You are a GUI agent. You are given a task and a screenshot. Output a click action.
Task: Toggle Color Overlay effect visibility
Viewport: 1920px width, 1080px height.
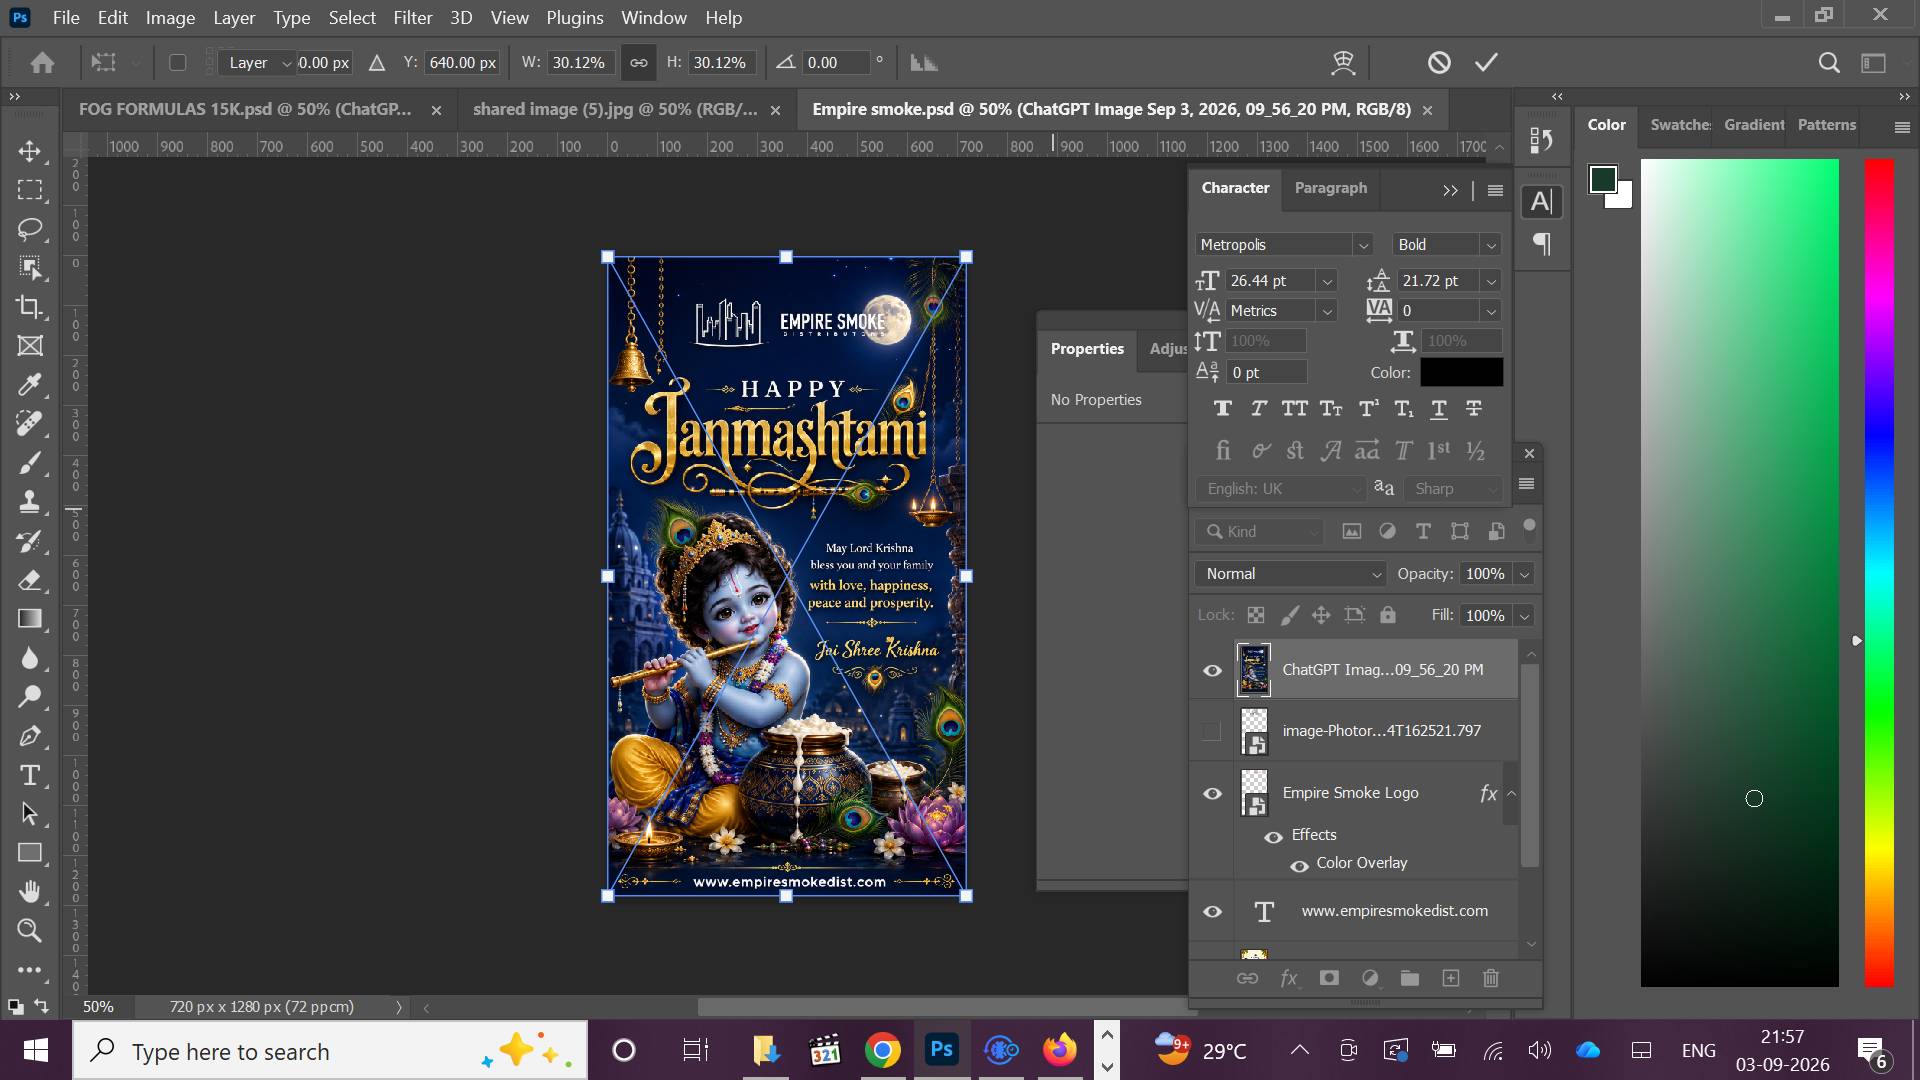point(1299,865)
